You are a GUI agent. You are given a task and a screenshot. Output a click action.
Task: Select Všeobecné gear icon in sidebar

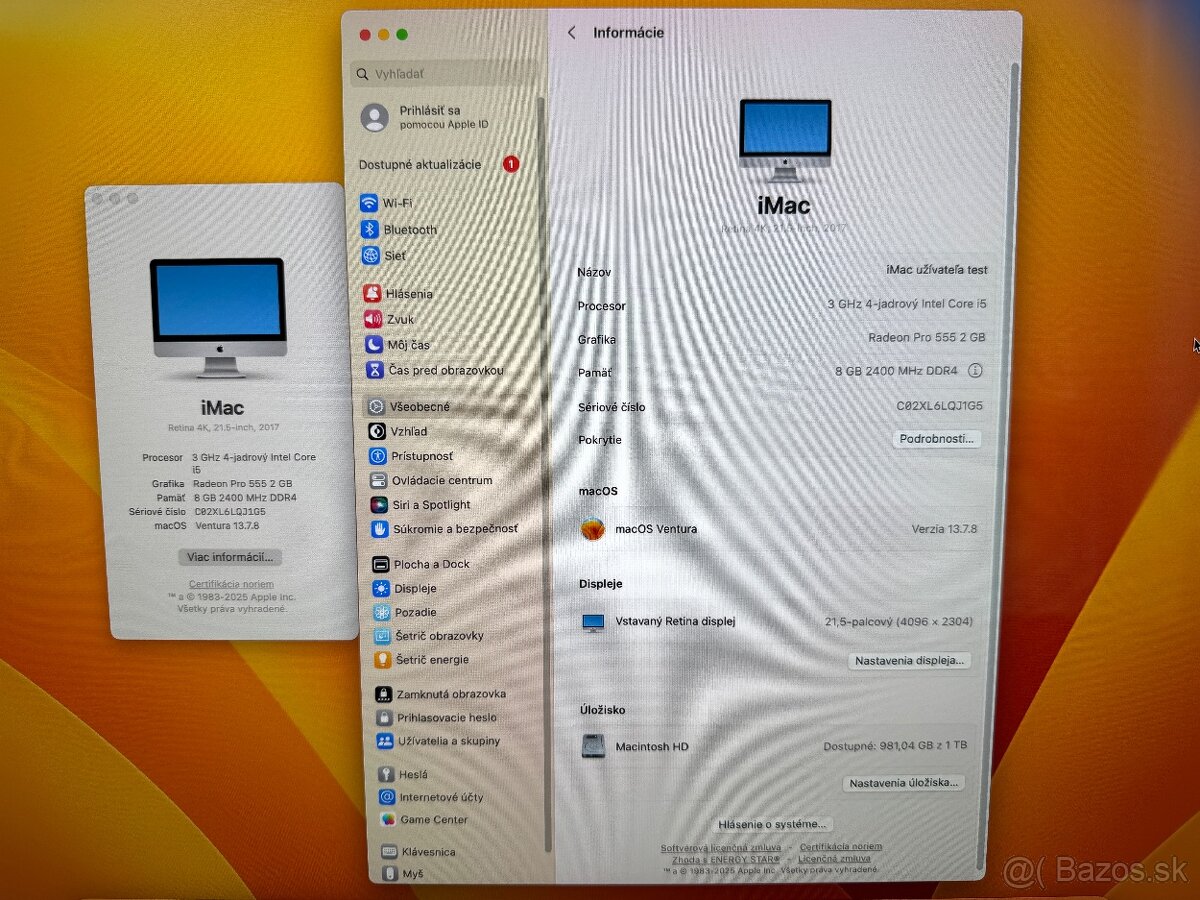(x=376, y=407)
